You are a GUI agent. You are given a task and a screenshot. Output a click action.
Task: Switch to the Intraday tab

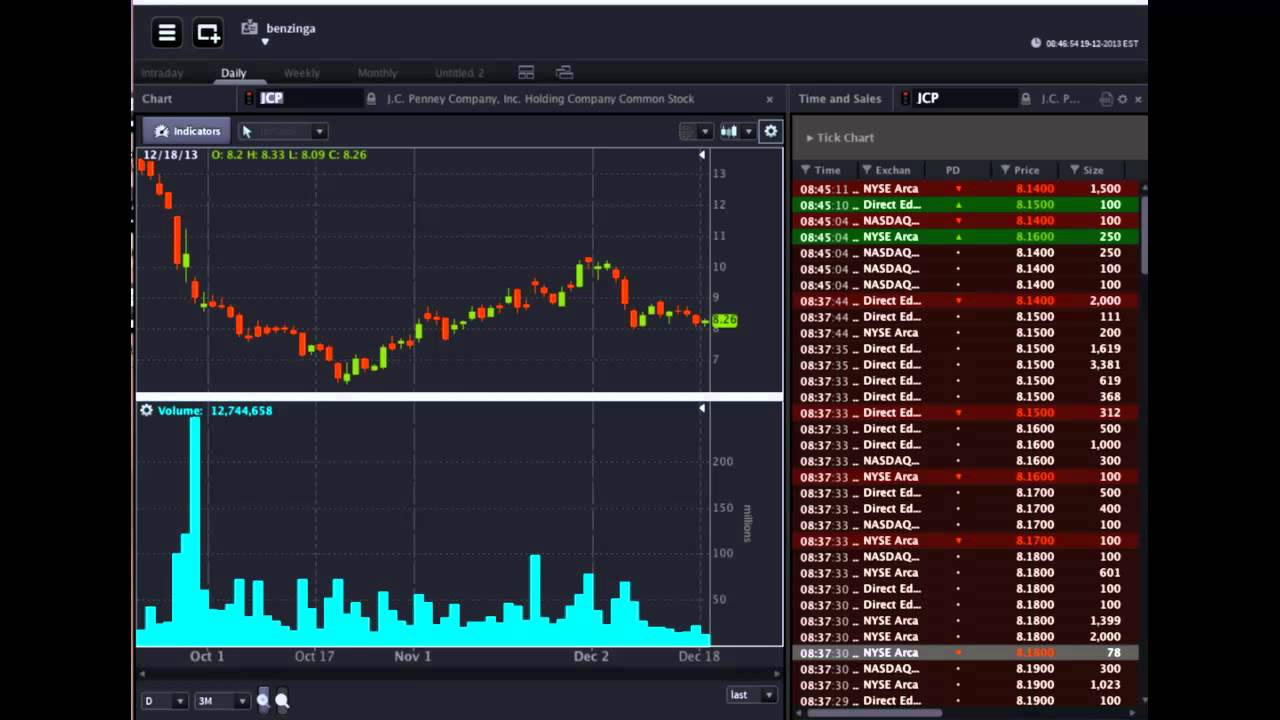tap(162, 73)
